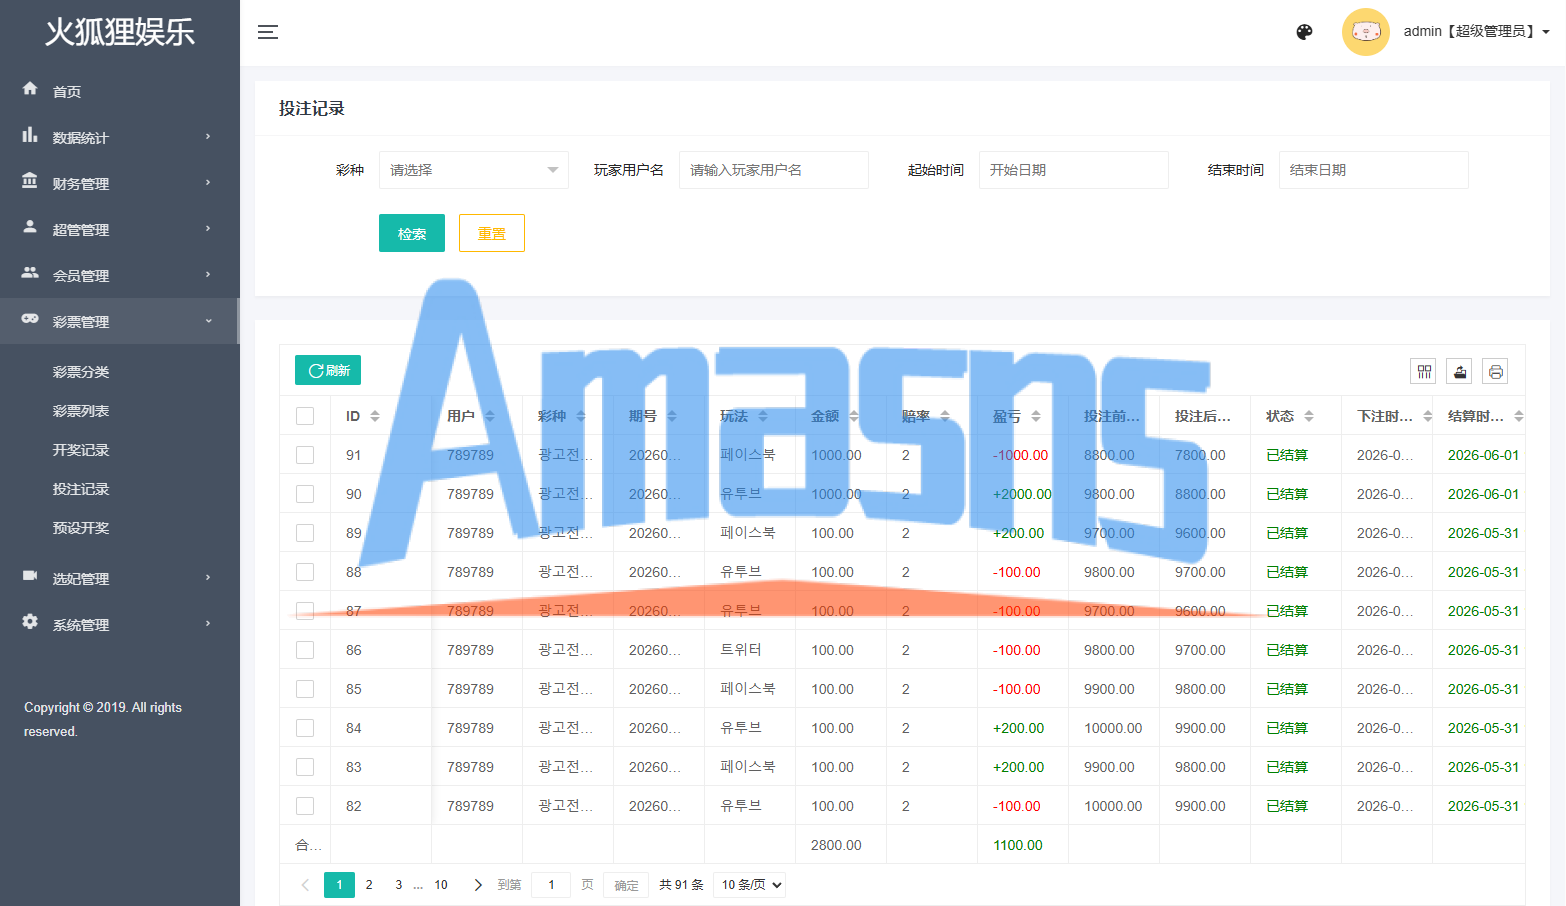Image resolution: width=1566 pixels, height=906 pixels.
Task: Click the group icon for 会员管理
Action: pos(30,273)
